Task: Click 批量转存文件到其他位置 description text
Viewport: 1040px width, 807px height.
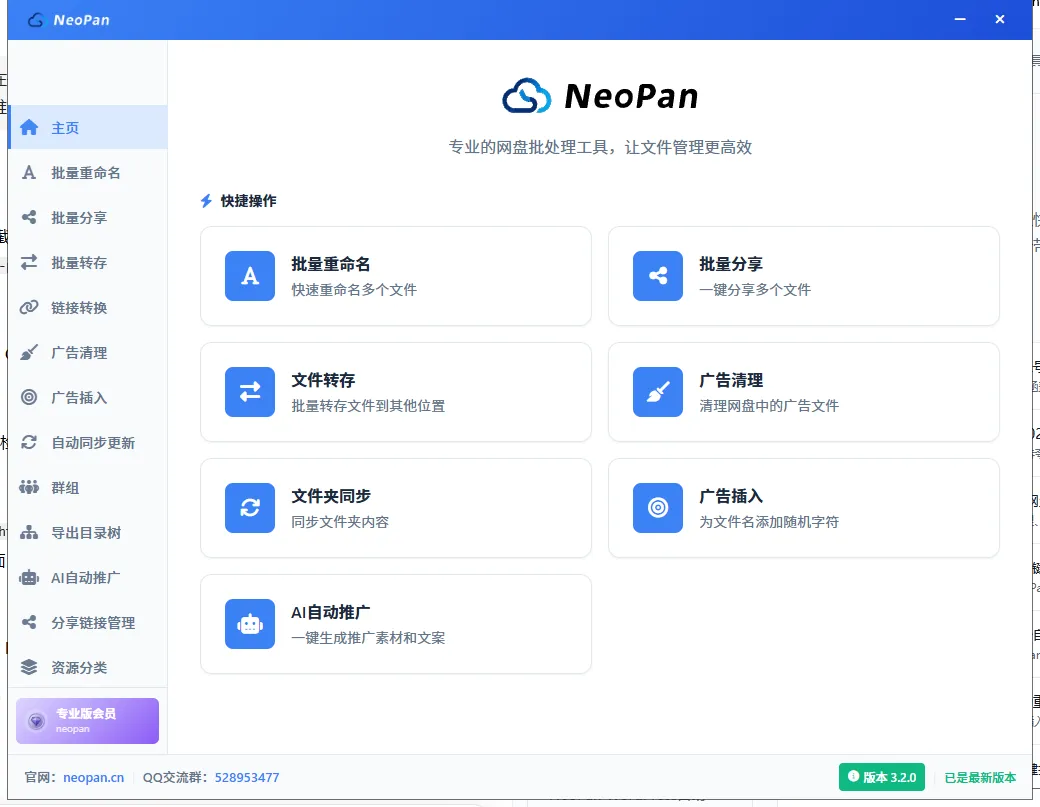Action: coord(368,406)
